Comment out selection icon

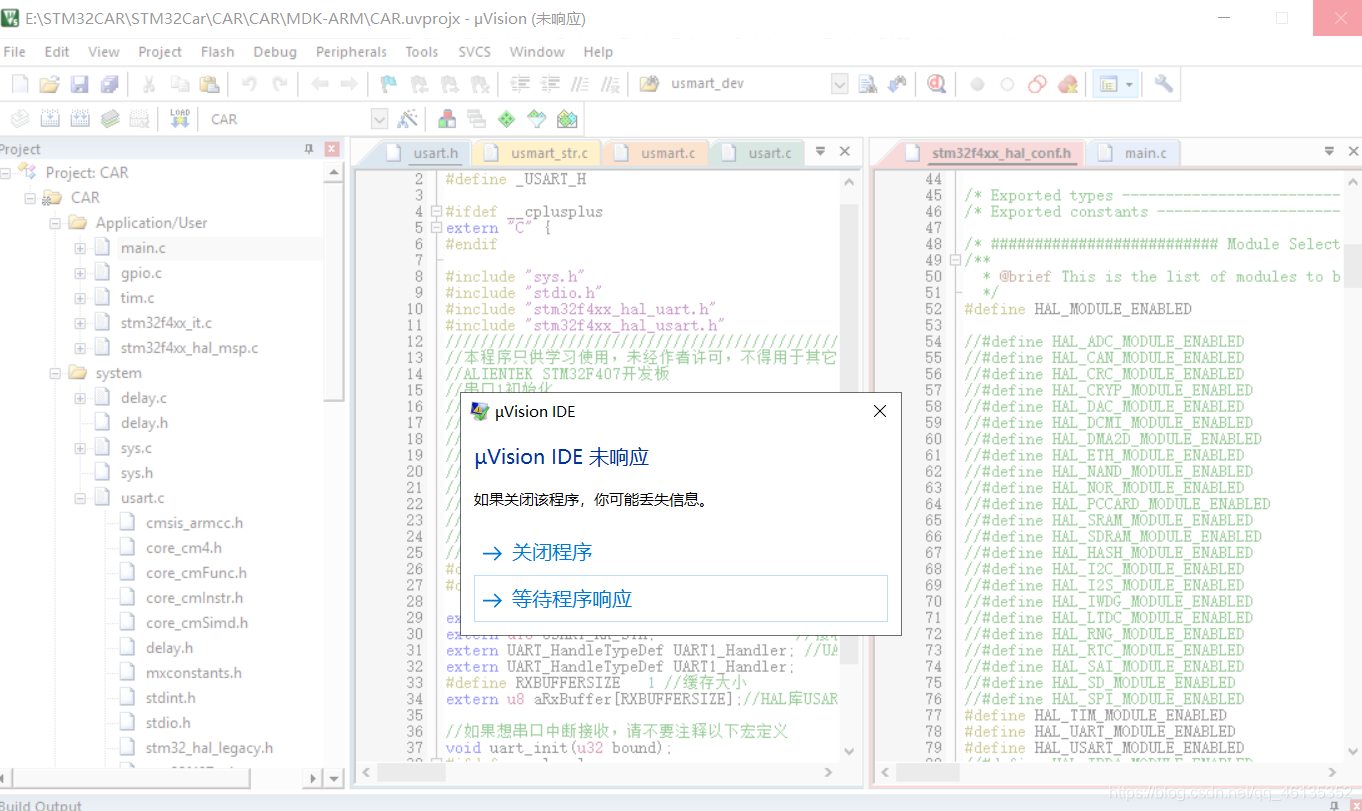[x=580, y=84]
